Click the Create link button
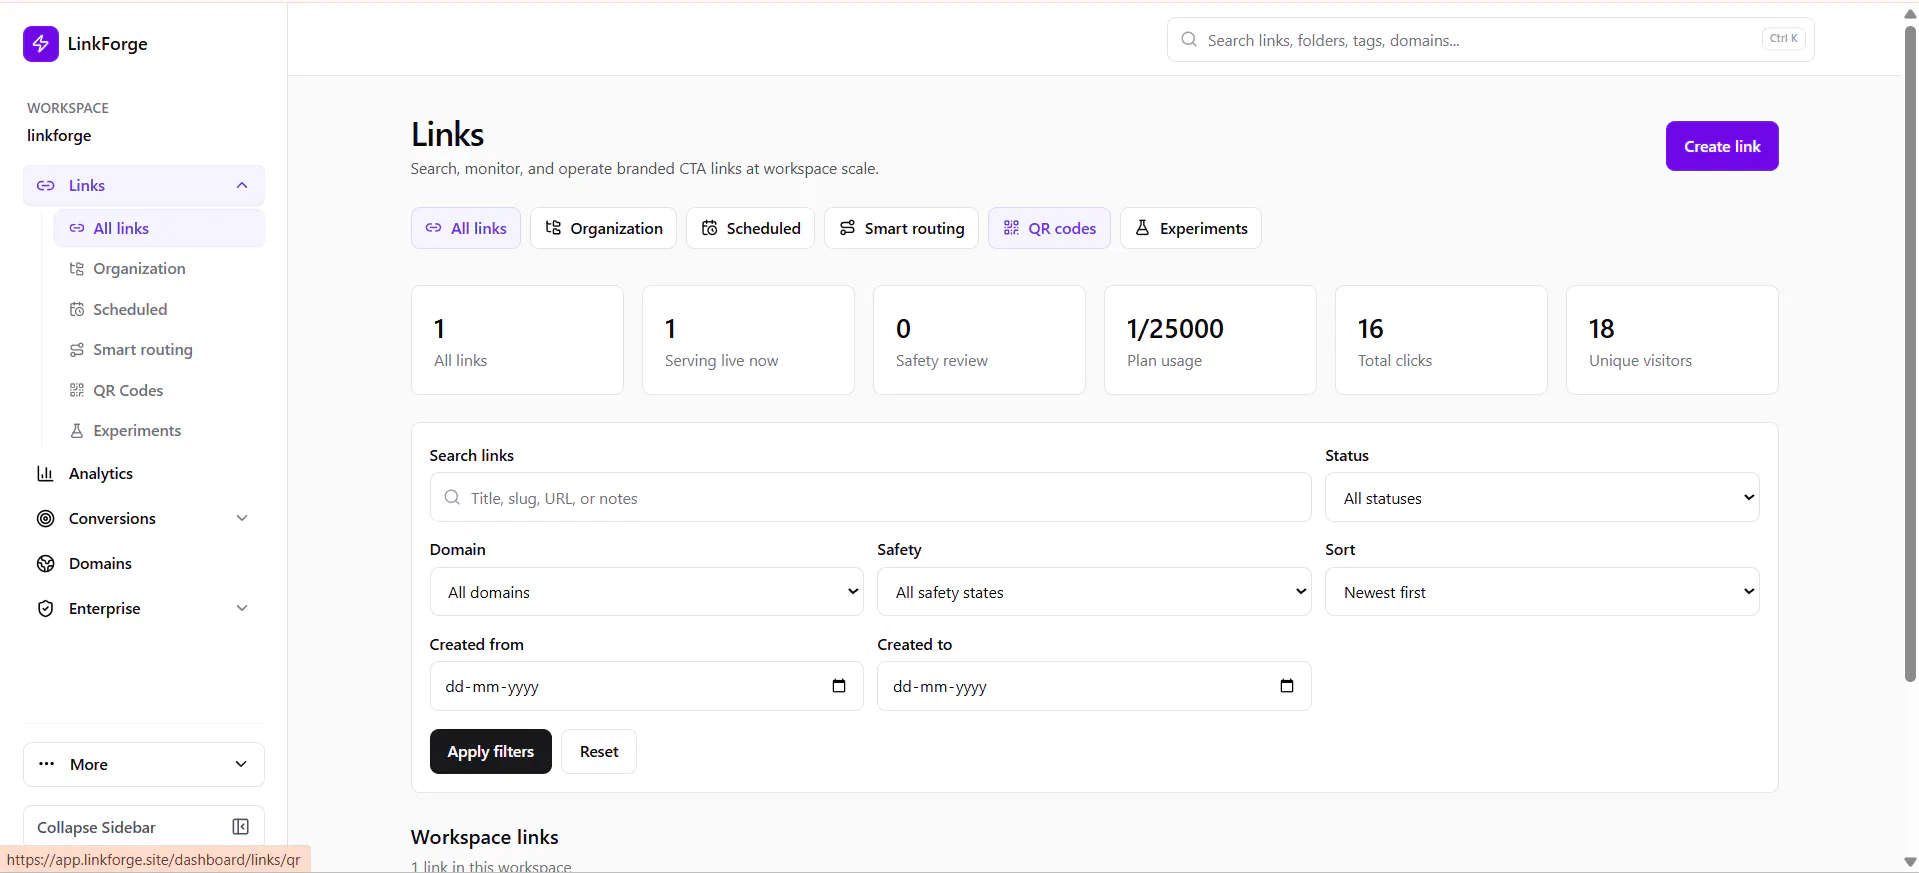Viewport: 1919px width, 873px height. [1722, 146]
